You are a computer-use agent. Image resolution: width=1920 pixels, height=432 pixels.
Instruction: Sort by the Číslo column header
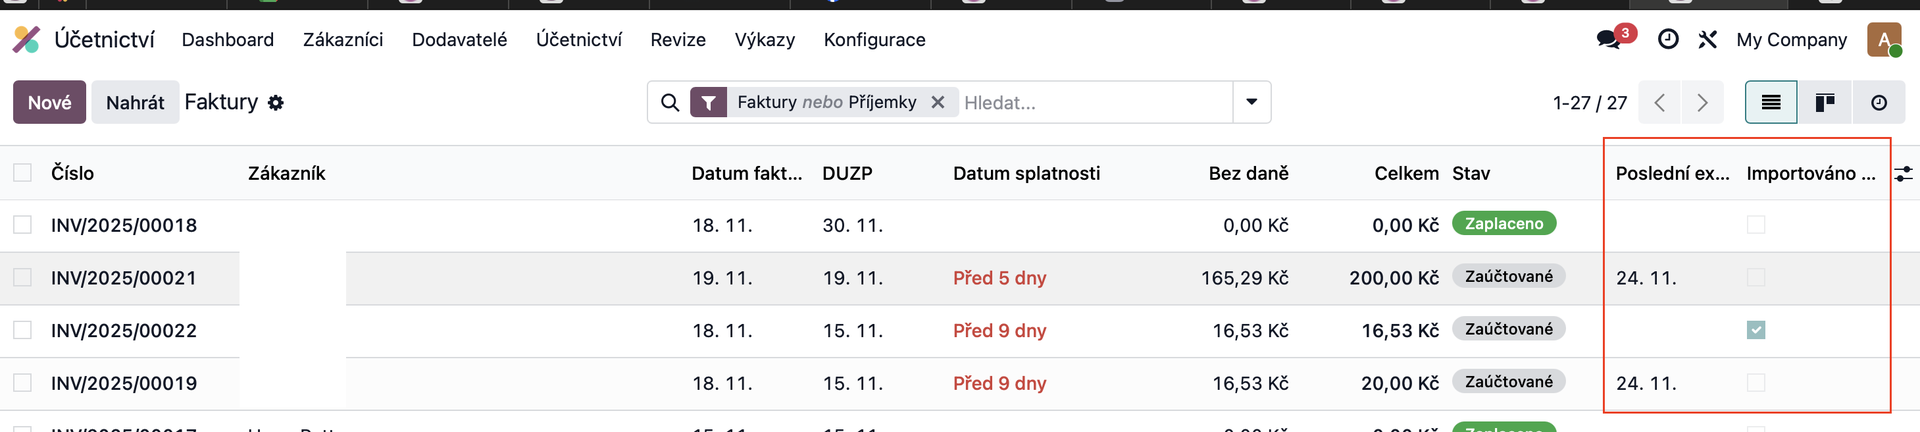tap(72, 173)
